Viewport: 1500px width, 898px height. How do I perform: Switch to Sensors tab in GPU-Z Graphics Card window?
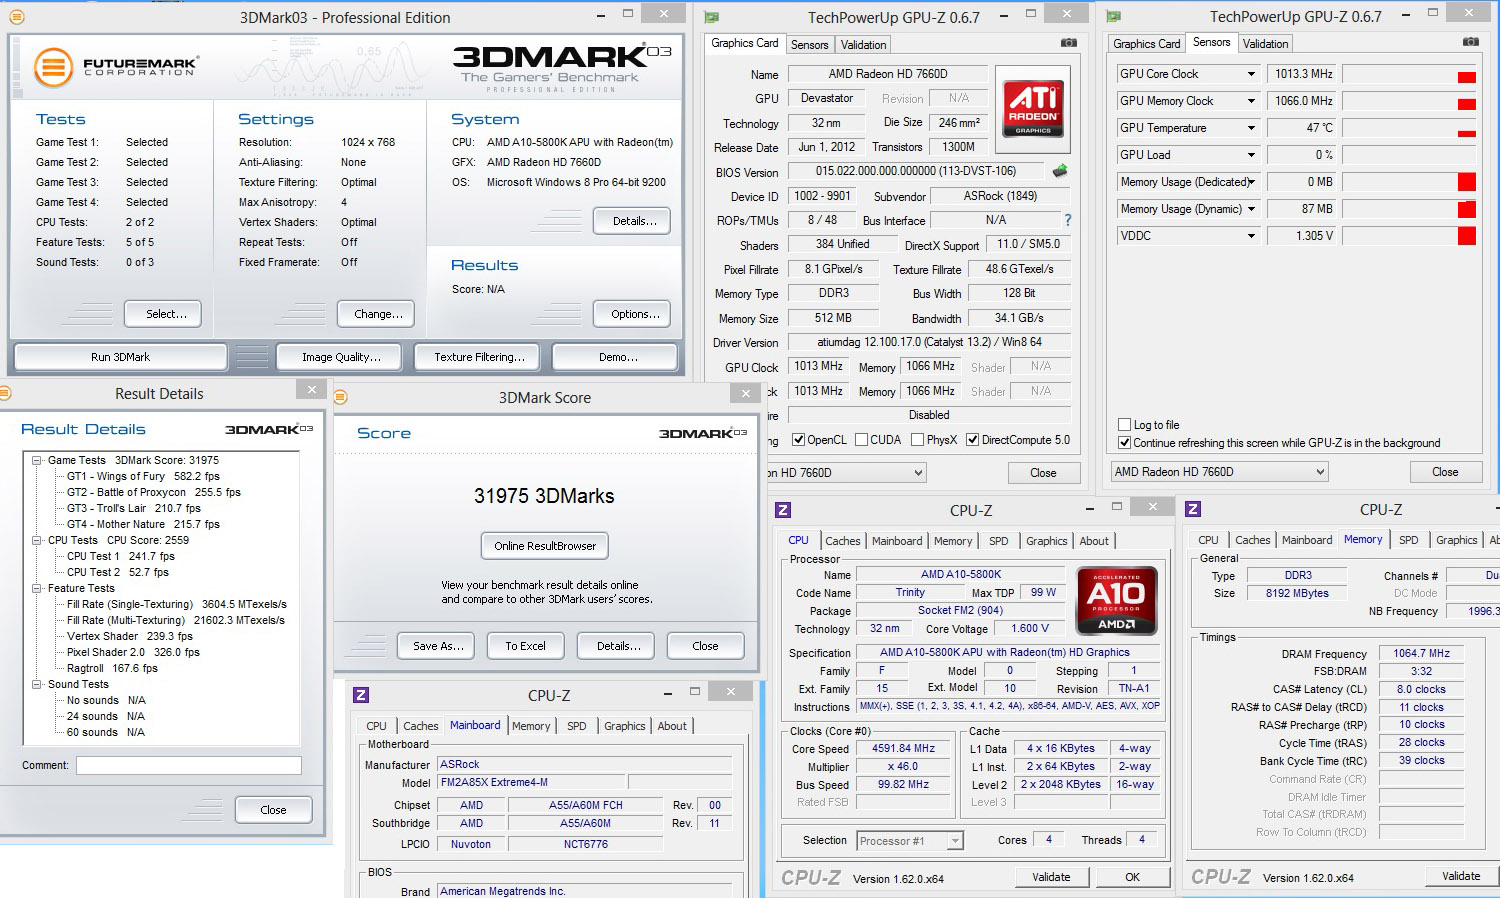pyautogui.click(x=809, y=45)
